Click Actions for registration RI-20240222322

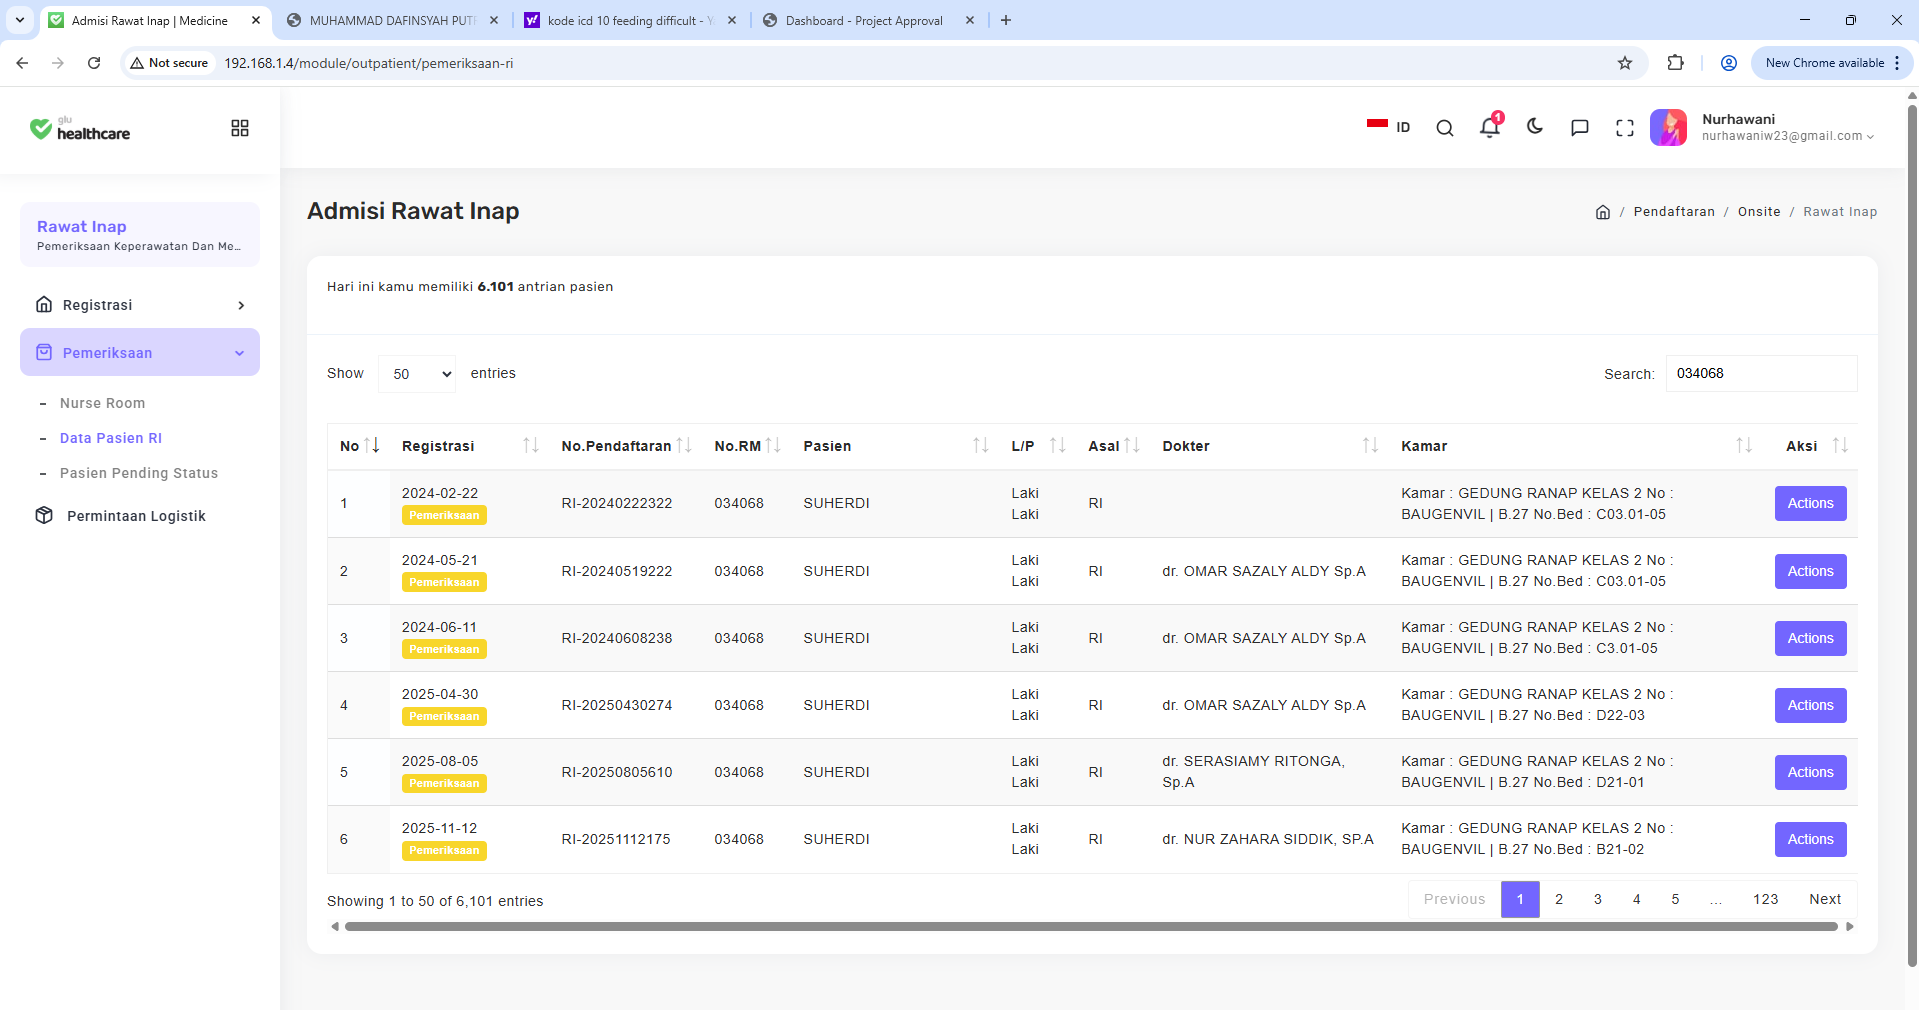click(1810, 503)
